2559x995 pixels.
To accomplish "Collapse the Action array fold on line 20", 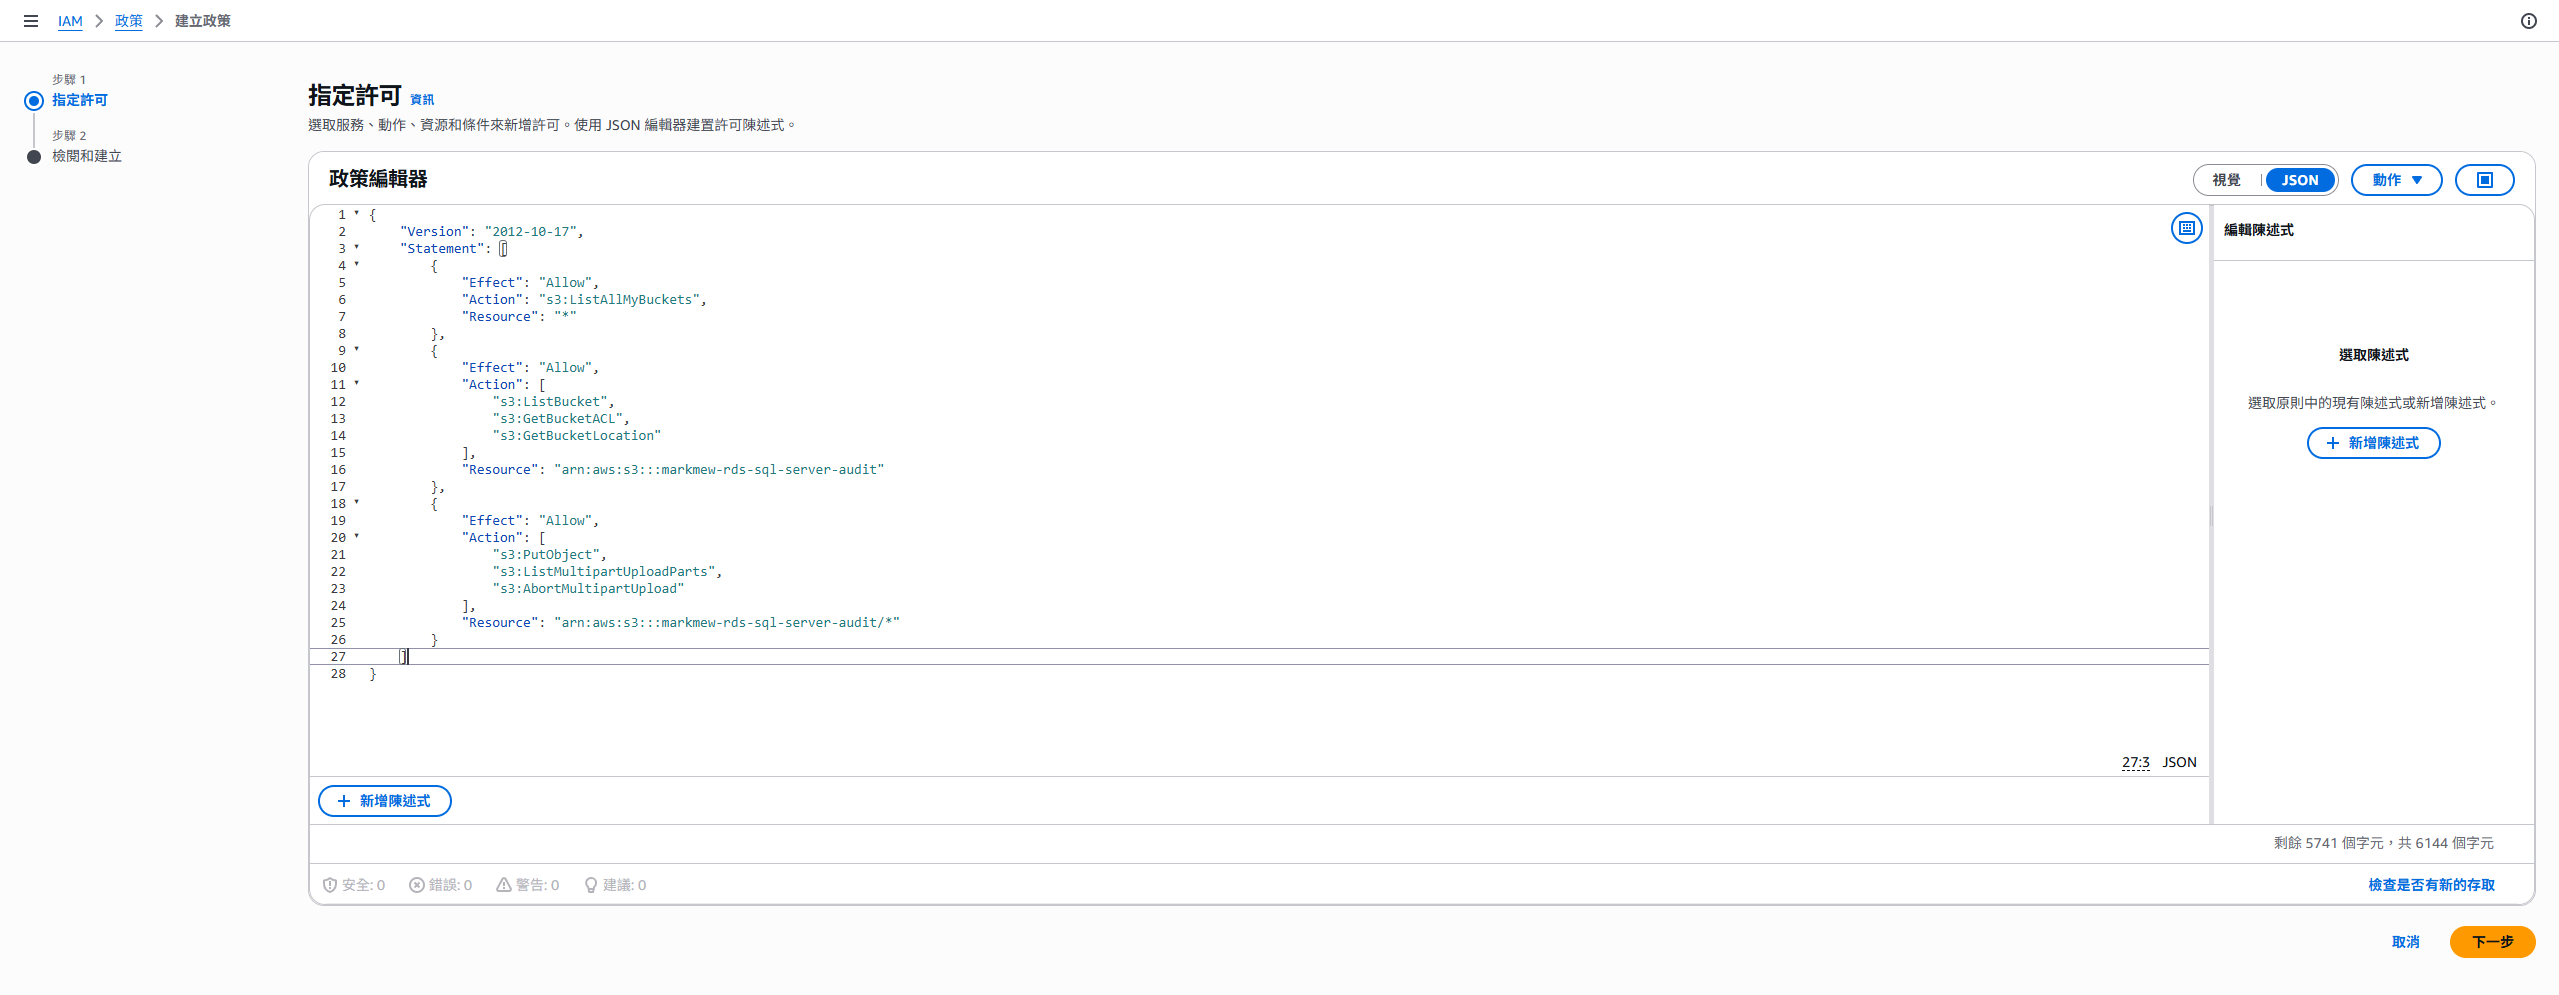I will pos(356,536).
